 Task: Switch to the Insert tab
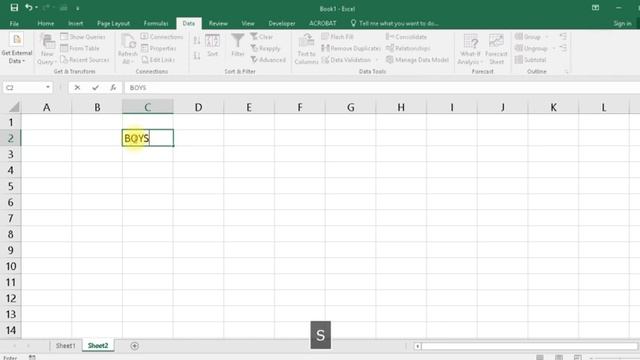pos(76,23)
